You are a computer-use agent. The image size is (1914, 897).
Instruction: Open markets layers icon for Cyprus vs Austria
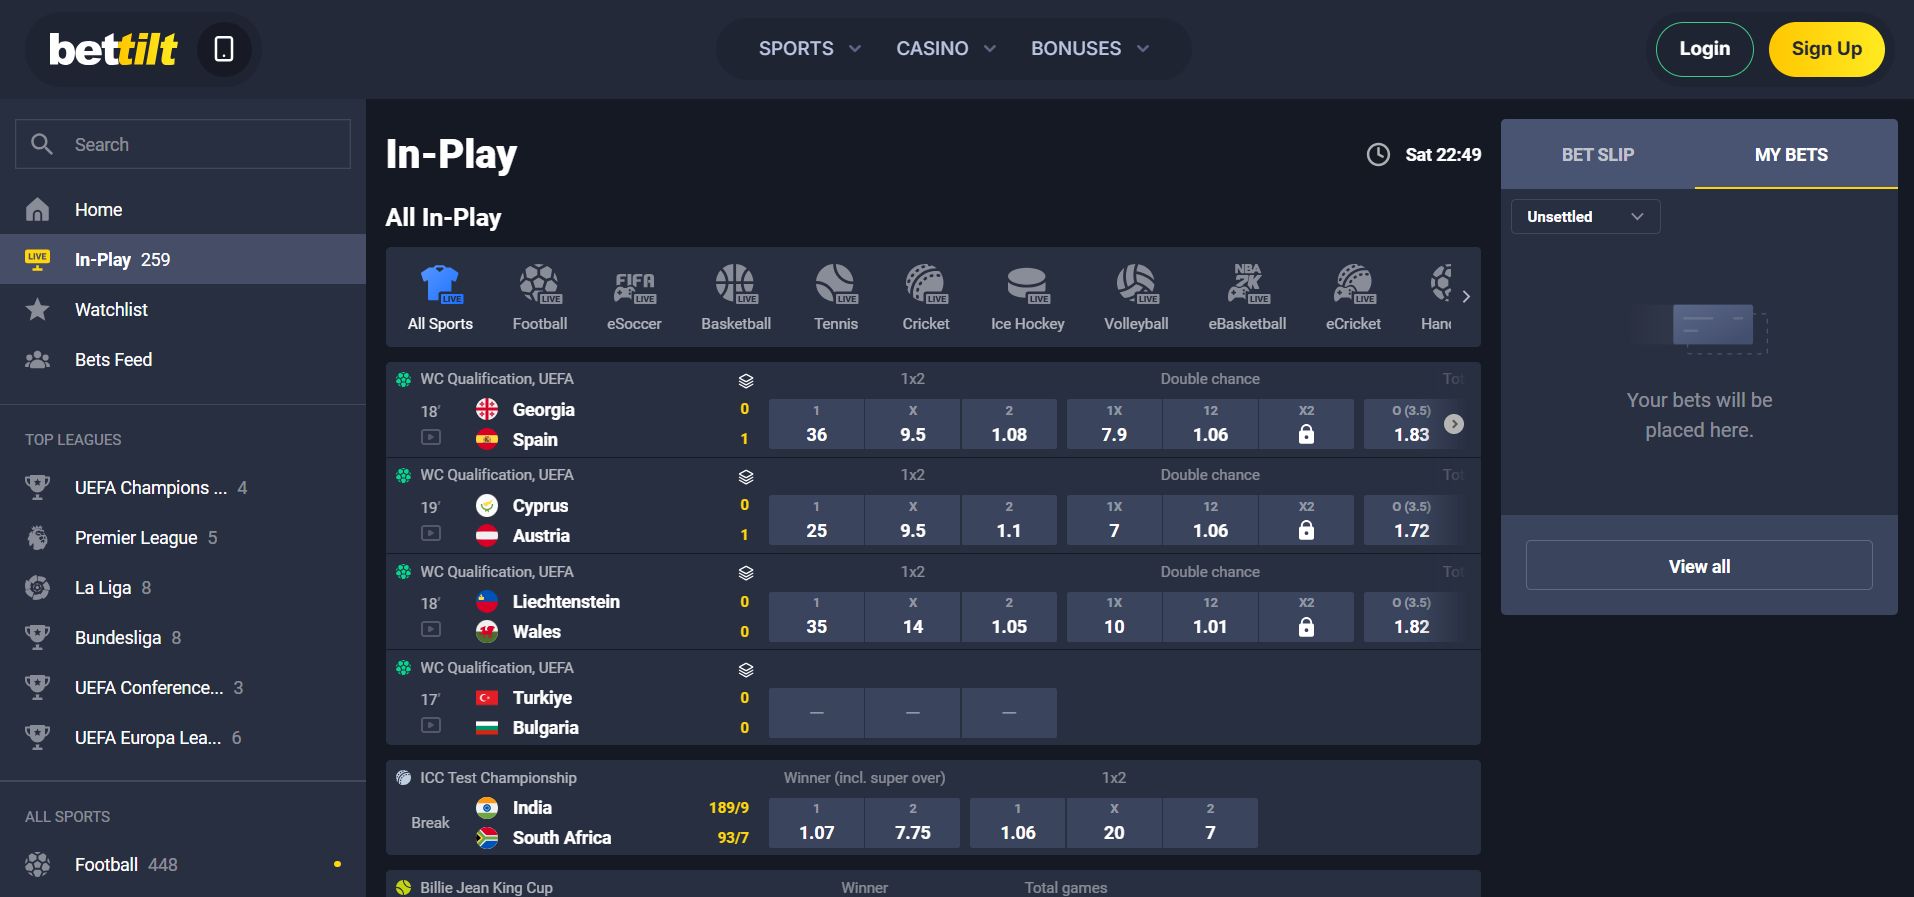pyautogui.click(x=746, y=476)
